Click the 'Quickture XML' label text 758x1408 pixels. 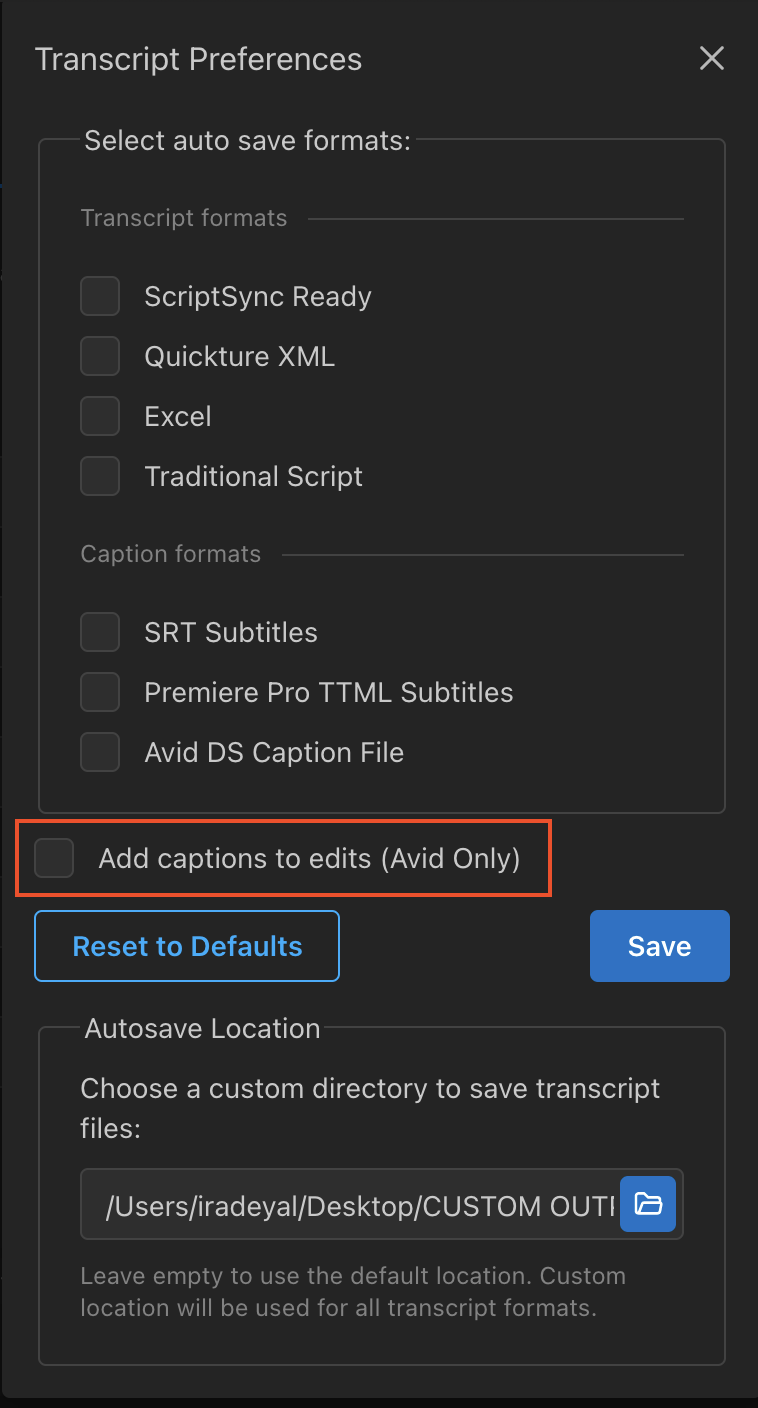(x=239, y=356)
